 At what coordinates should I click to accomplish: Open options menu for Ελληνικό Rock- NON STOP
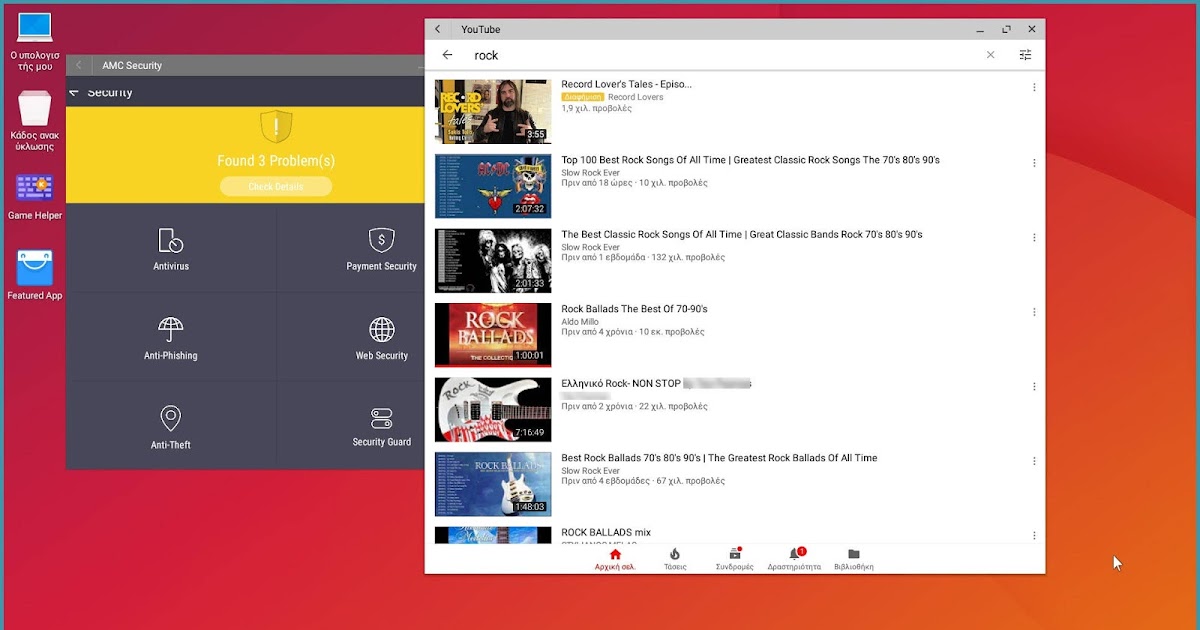pos(1034,387)
